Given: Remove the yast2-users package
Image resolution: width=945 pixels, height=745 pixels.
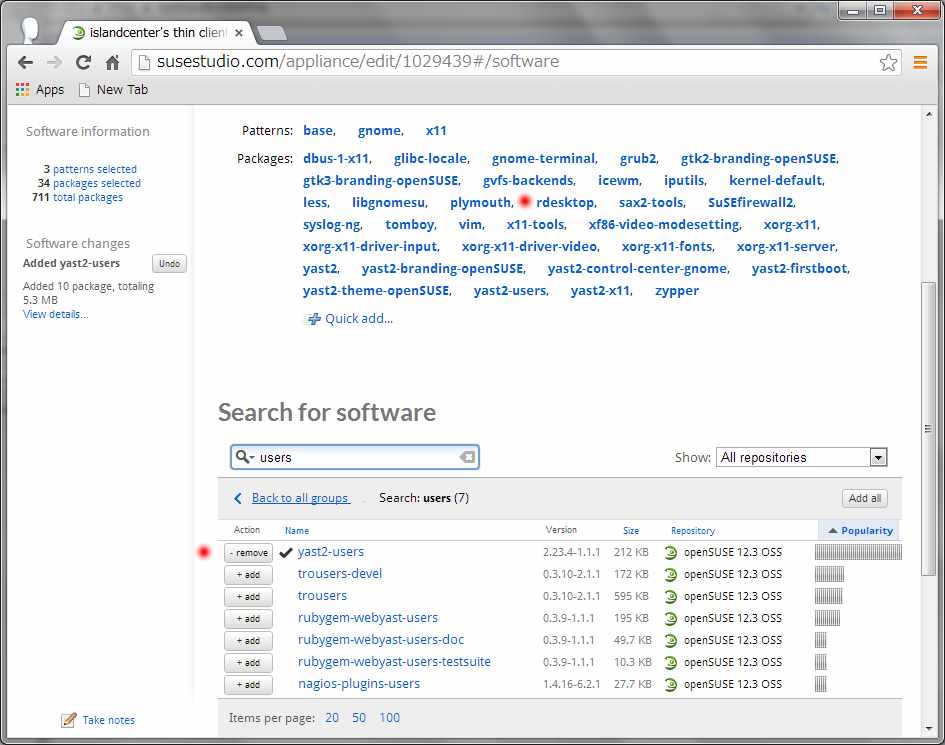Looking at the screenshot, I should [248, 553].
